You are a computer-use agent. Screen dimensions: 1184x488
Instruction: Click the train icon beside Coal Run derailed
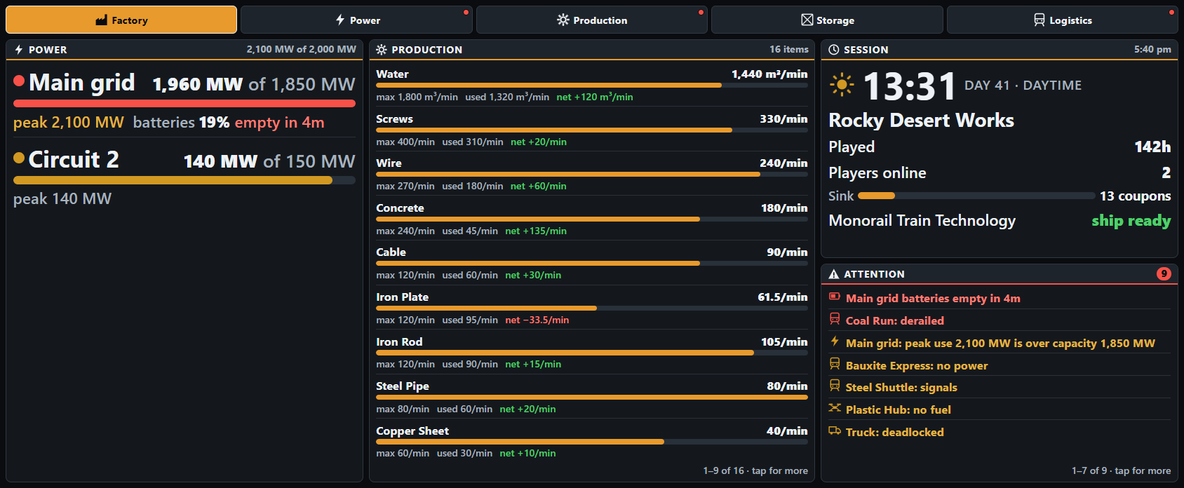[x=834, y=320]
